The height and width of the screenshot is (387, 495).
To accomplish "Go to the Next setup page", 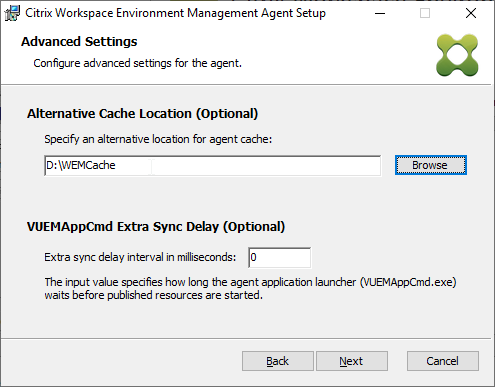I will point(352,361).
